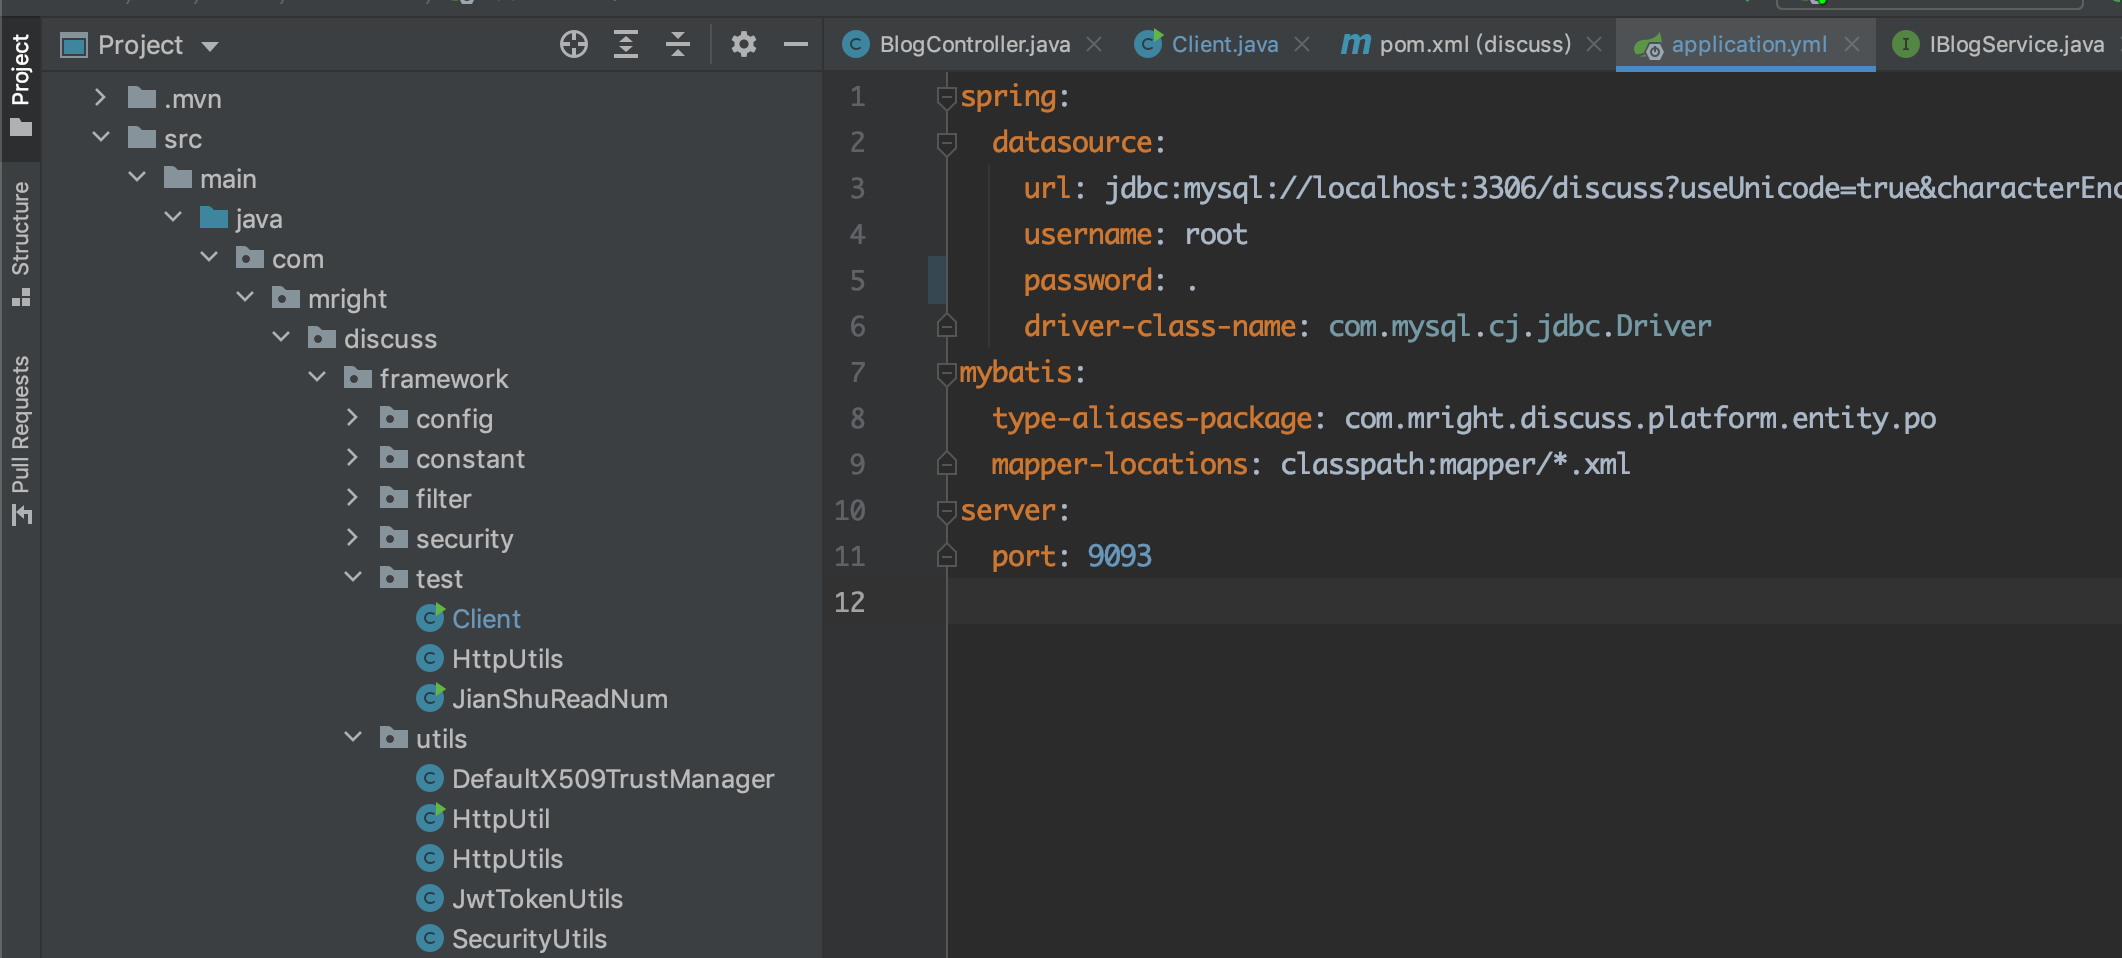This screenshot has width=2122, height=958.
Task: Select the java source root folder icon
Action: (x=214, y=218)
